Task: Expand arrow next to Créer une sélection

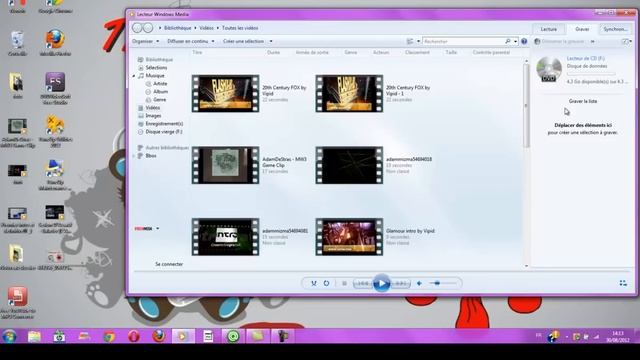Action: (x=271, y=41)
